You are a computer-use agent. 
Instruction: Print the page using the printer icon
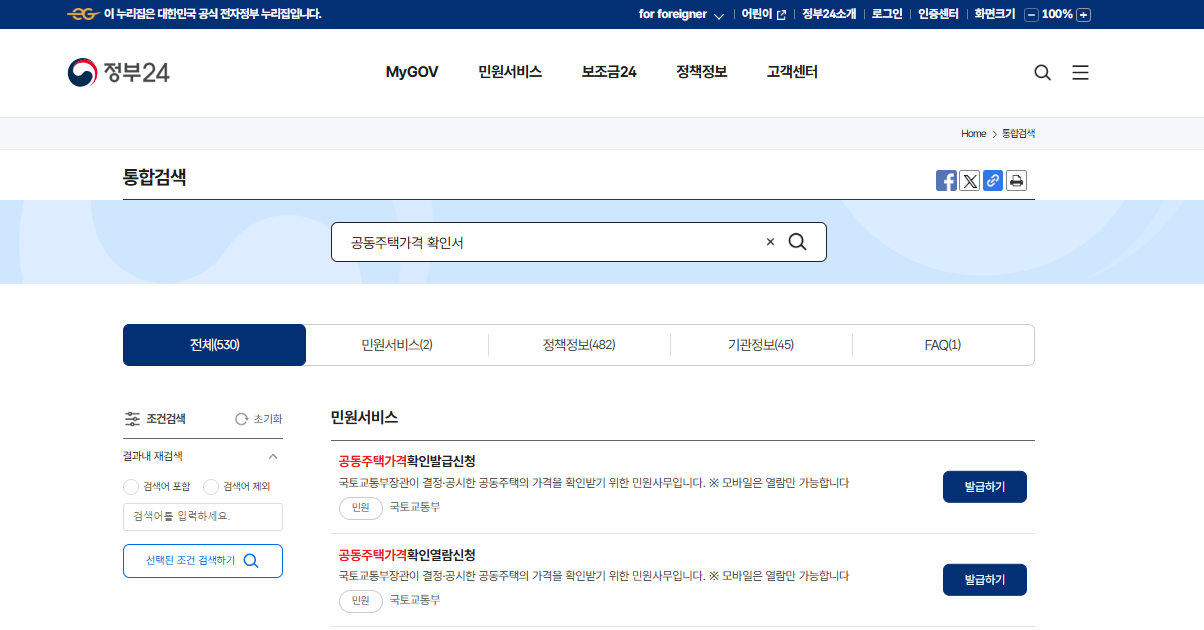(x=1016, y=180)
